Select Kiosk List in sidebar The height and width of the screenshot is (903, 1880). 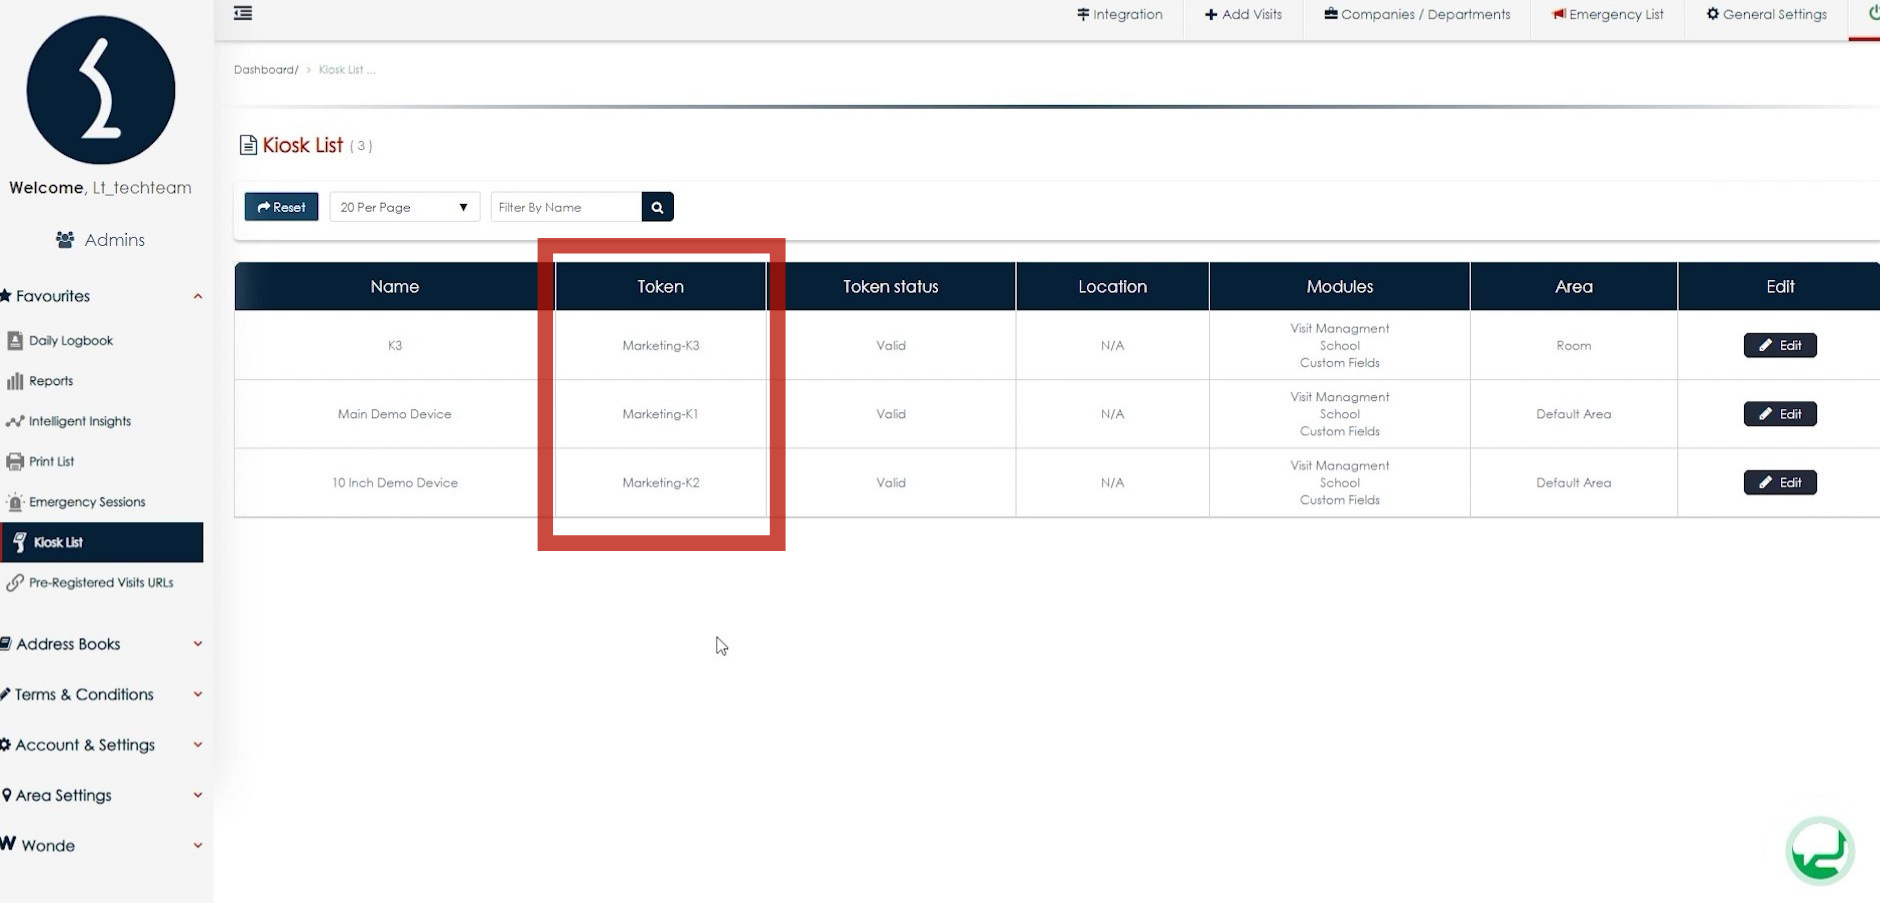[x=101, y=542]
